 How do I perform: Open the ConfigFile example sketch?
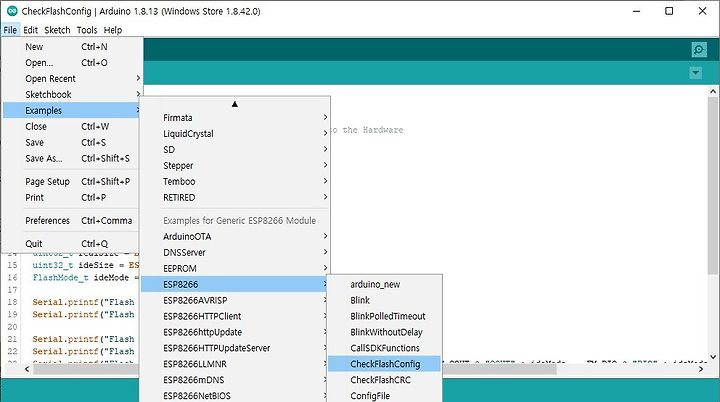(x=384, y=396)
